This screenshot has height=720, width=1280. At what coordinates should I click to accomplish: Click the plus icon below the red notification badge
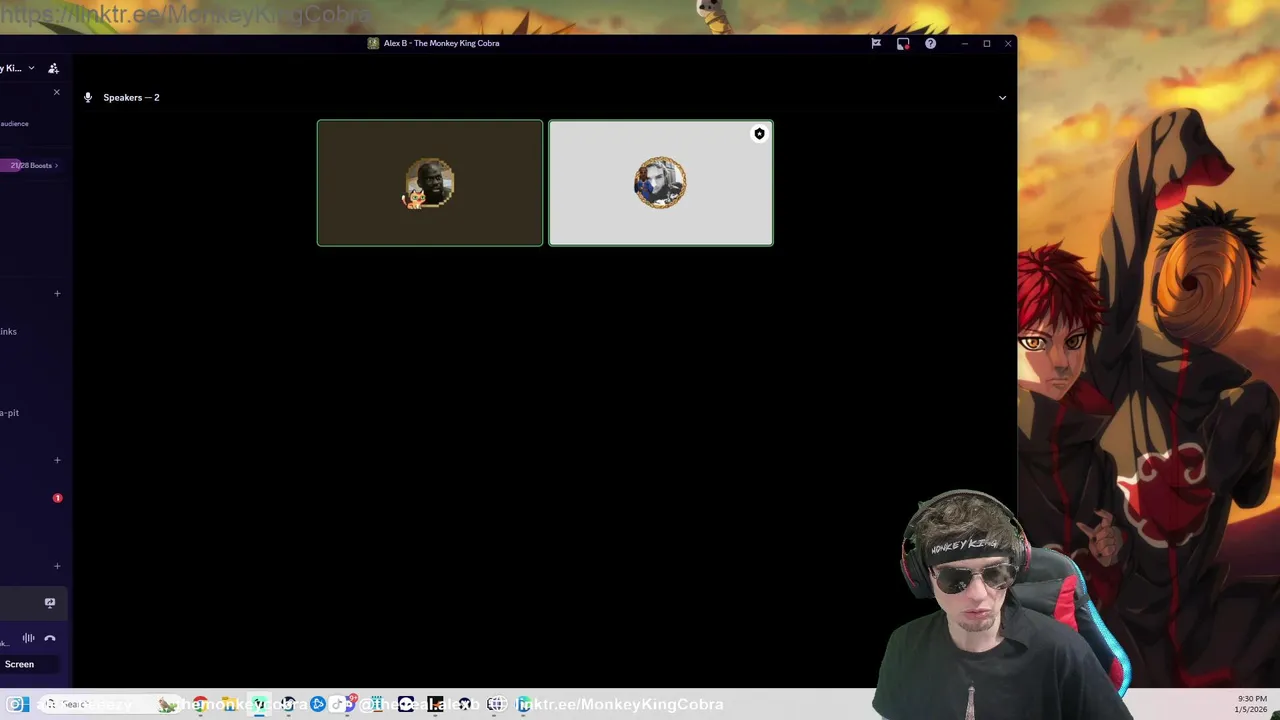(57, 566)
